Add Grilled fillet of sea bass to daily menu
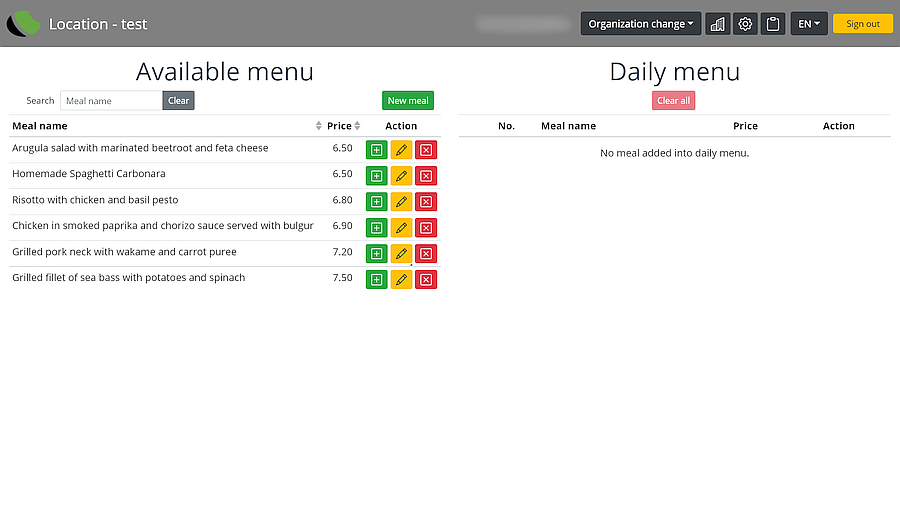900x506 pixels. [x=377, y=279]
